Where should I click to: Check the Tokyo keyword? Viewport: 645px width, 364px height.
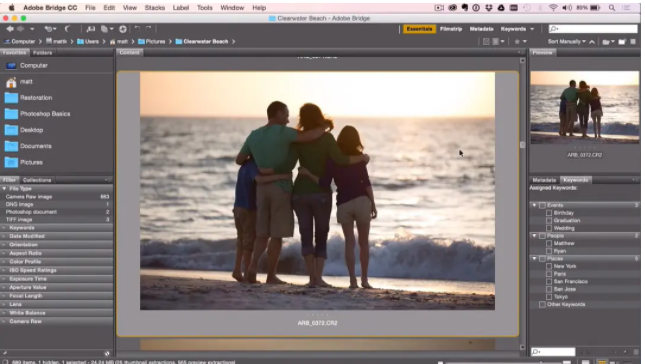(549, 297)
